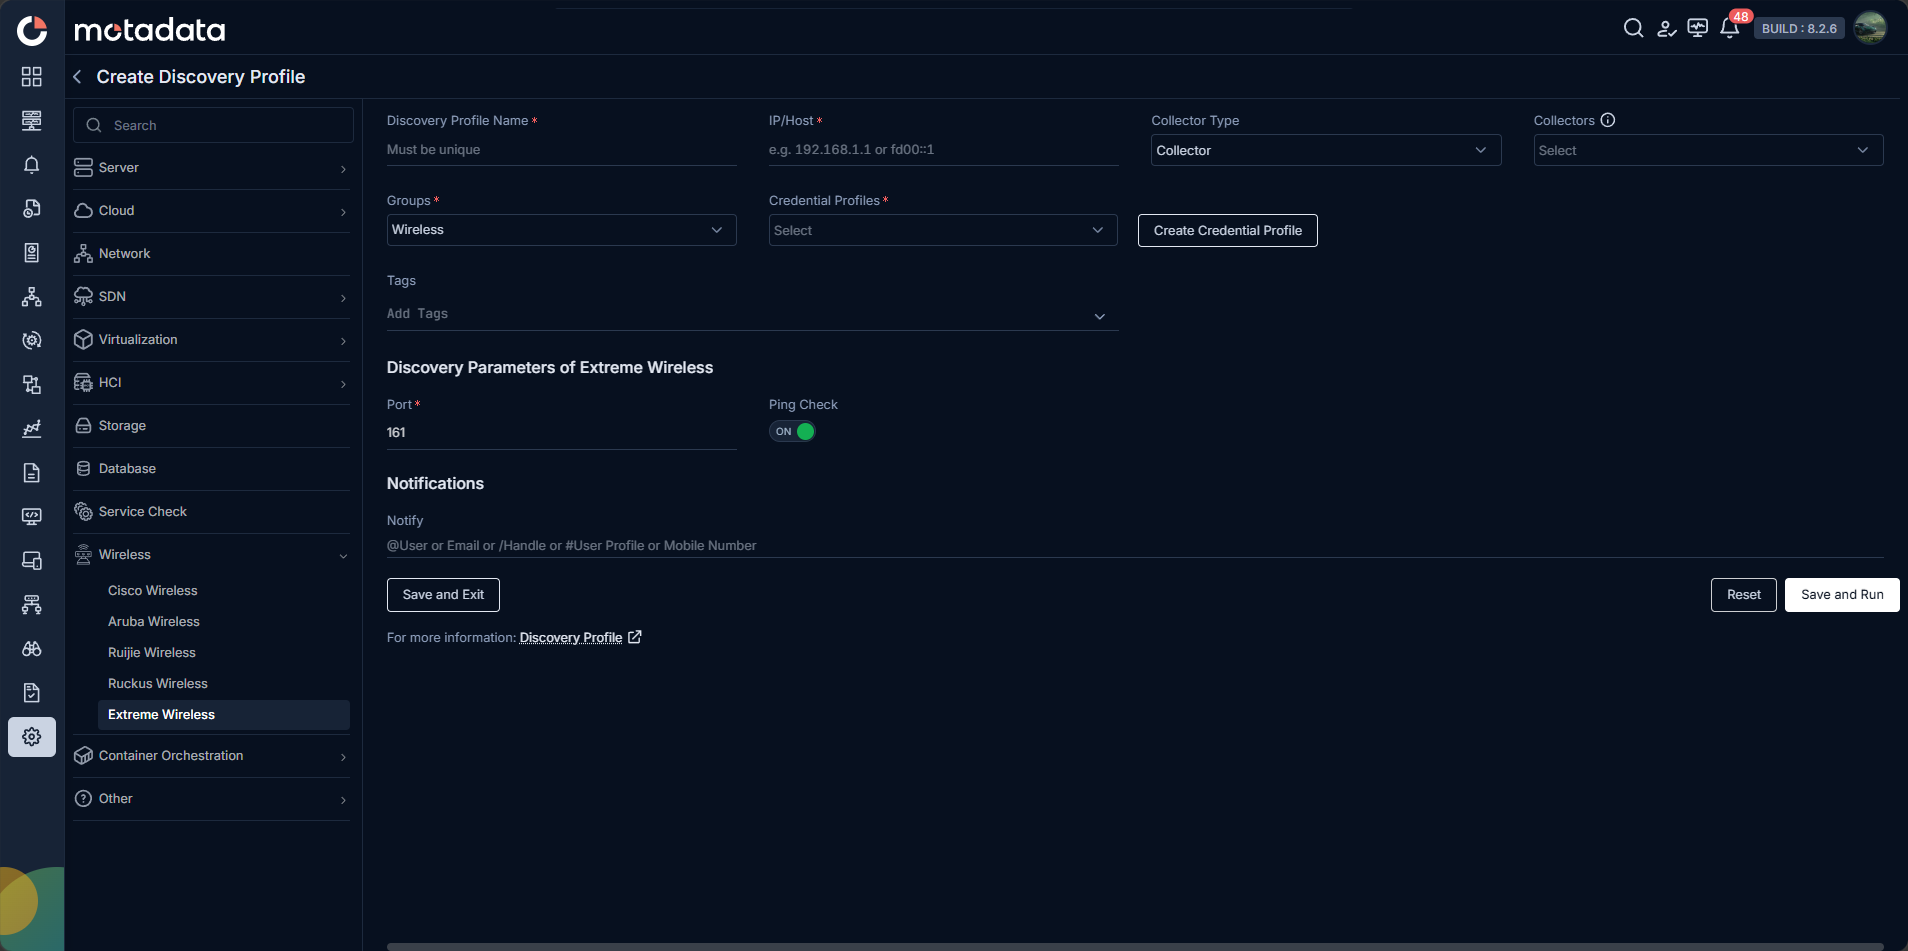Open the checklist document icon in sidebar

(32, 693)
